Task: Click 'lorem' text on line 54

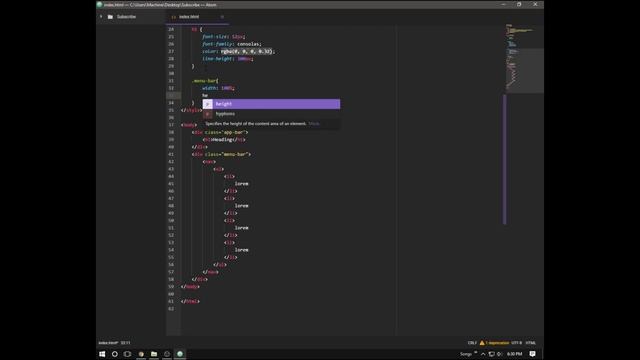Action: pos(242,250)
